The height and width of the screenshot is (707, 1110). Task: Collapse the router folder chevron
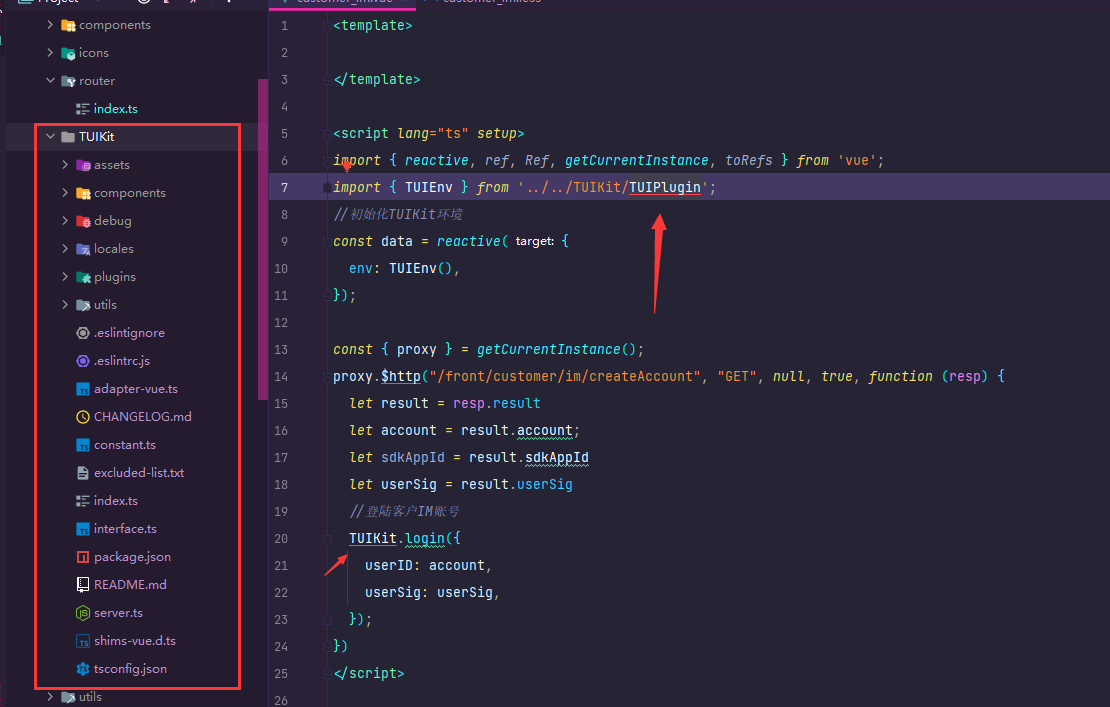tap(50, 81)
